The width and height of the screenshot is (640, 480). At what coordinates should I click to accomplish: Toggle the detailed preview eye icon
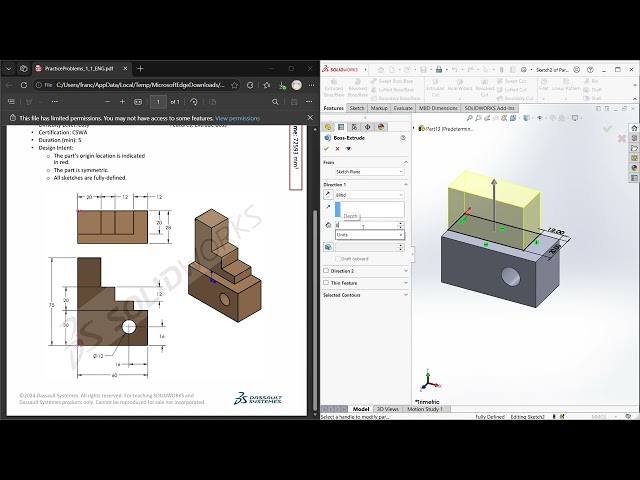348,149
